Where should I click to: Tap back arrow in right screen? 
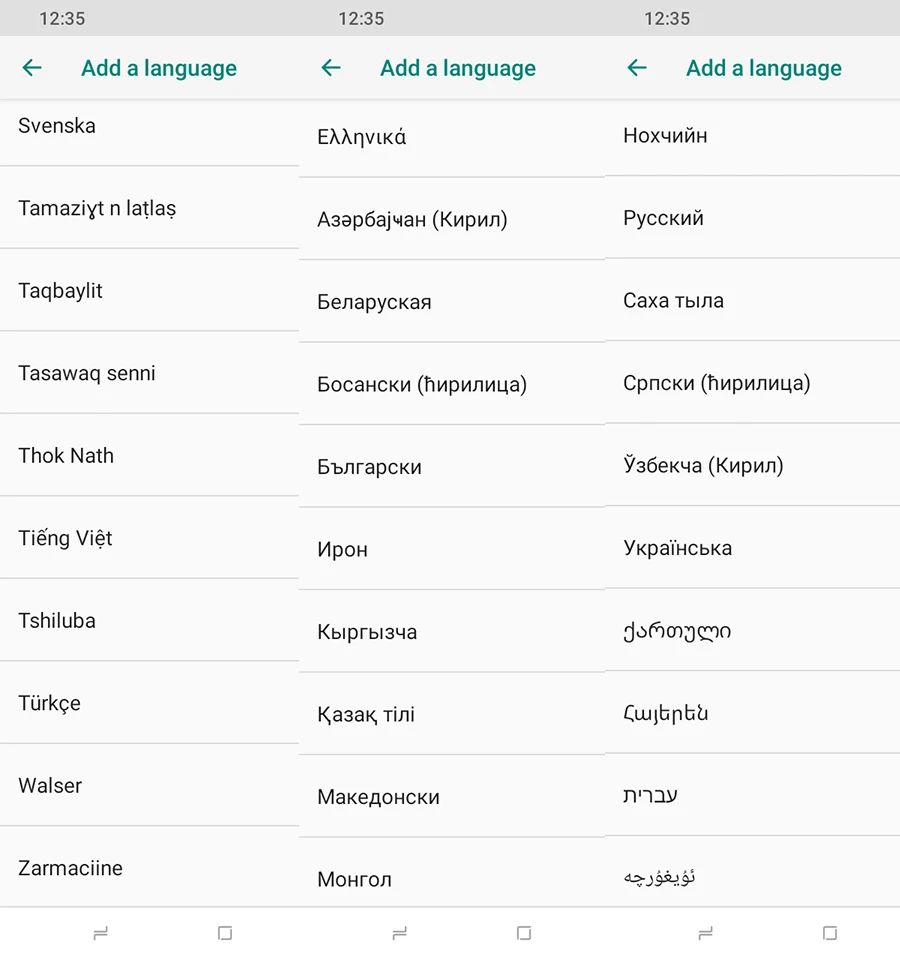click(637, 67)
